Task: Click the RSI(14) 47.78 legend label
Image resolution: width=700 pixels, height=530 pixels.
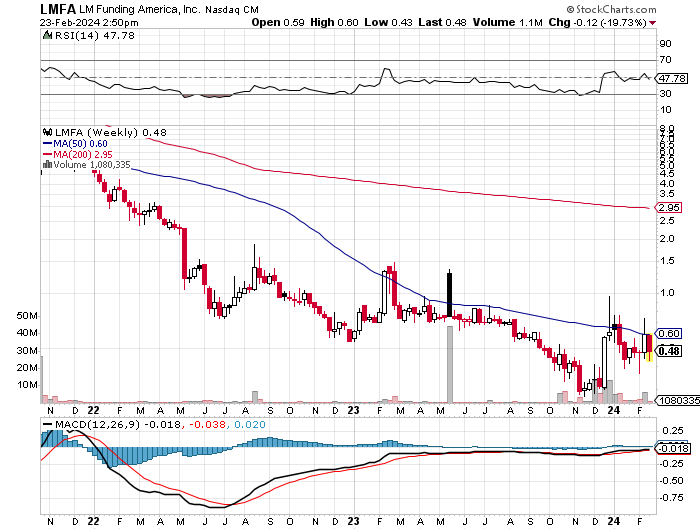Action: (94, 35)
